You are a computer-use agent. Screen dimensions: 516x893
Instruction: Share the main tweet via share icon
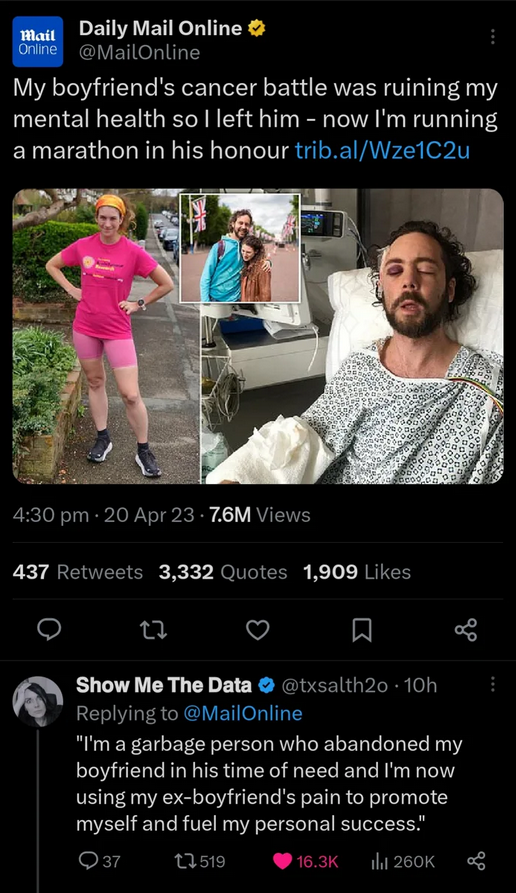click(x=466, y=630)
